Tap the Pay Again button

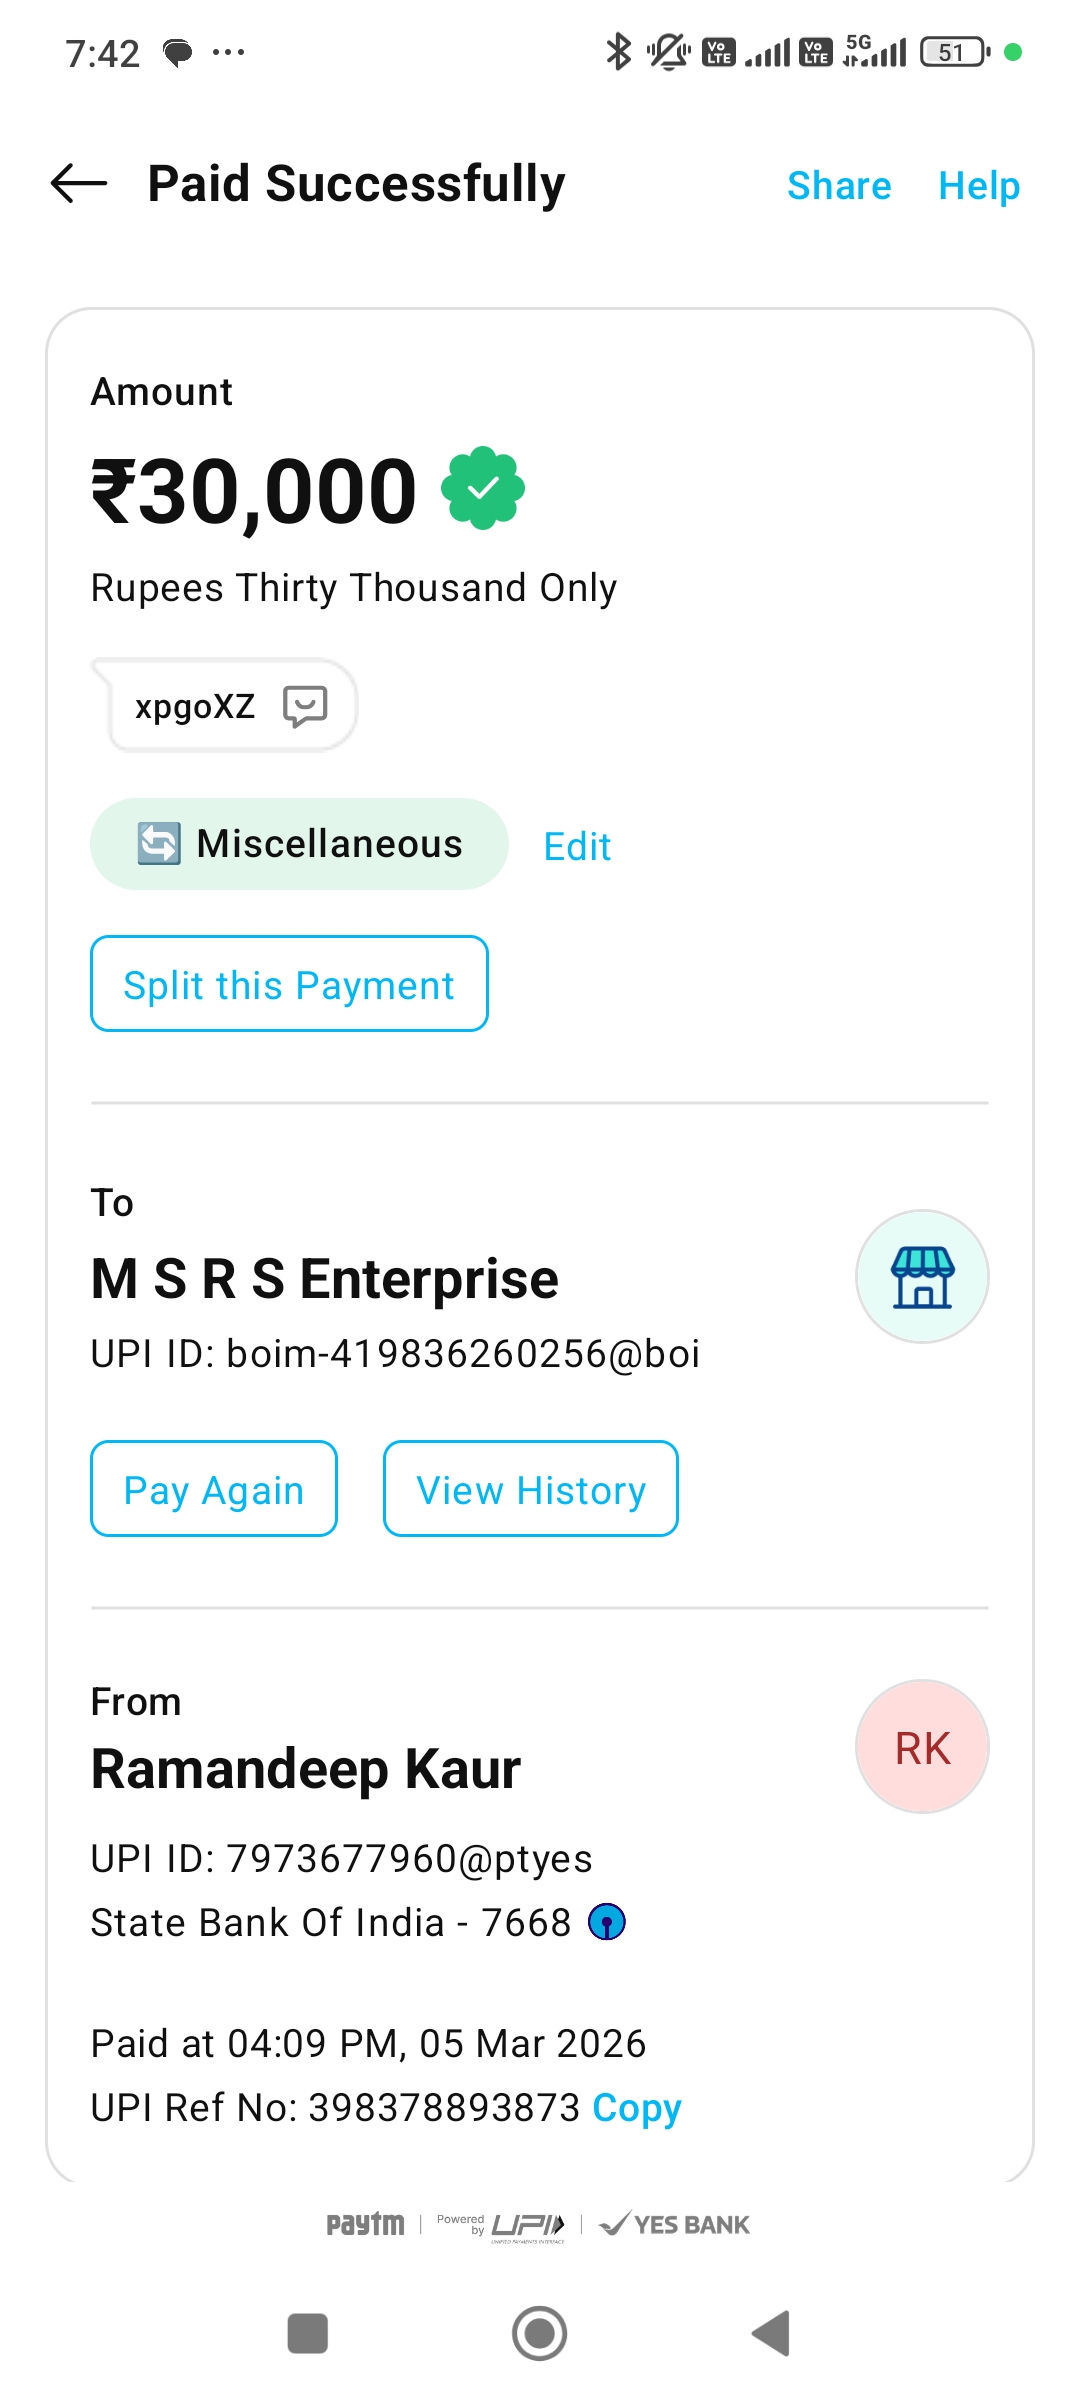[214, 1490]
